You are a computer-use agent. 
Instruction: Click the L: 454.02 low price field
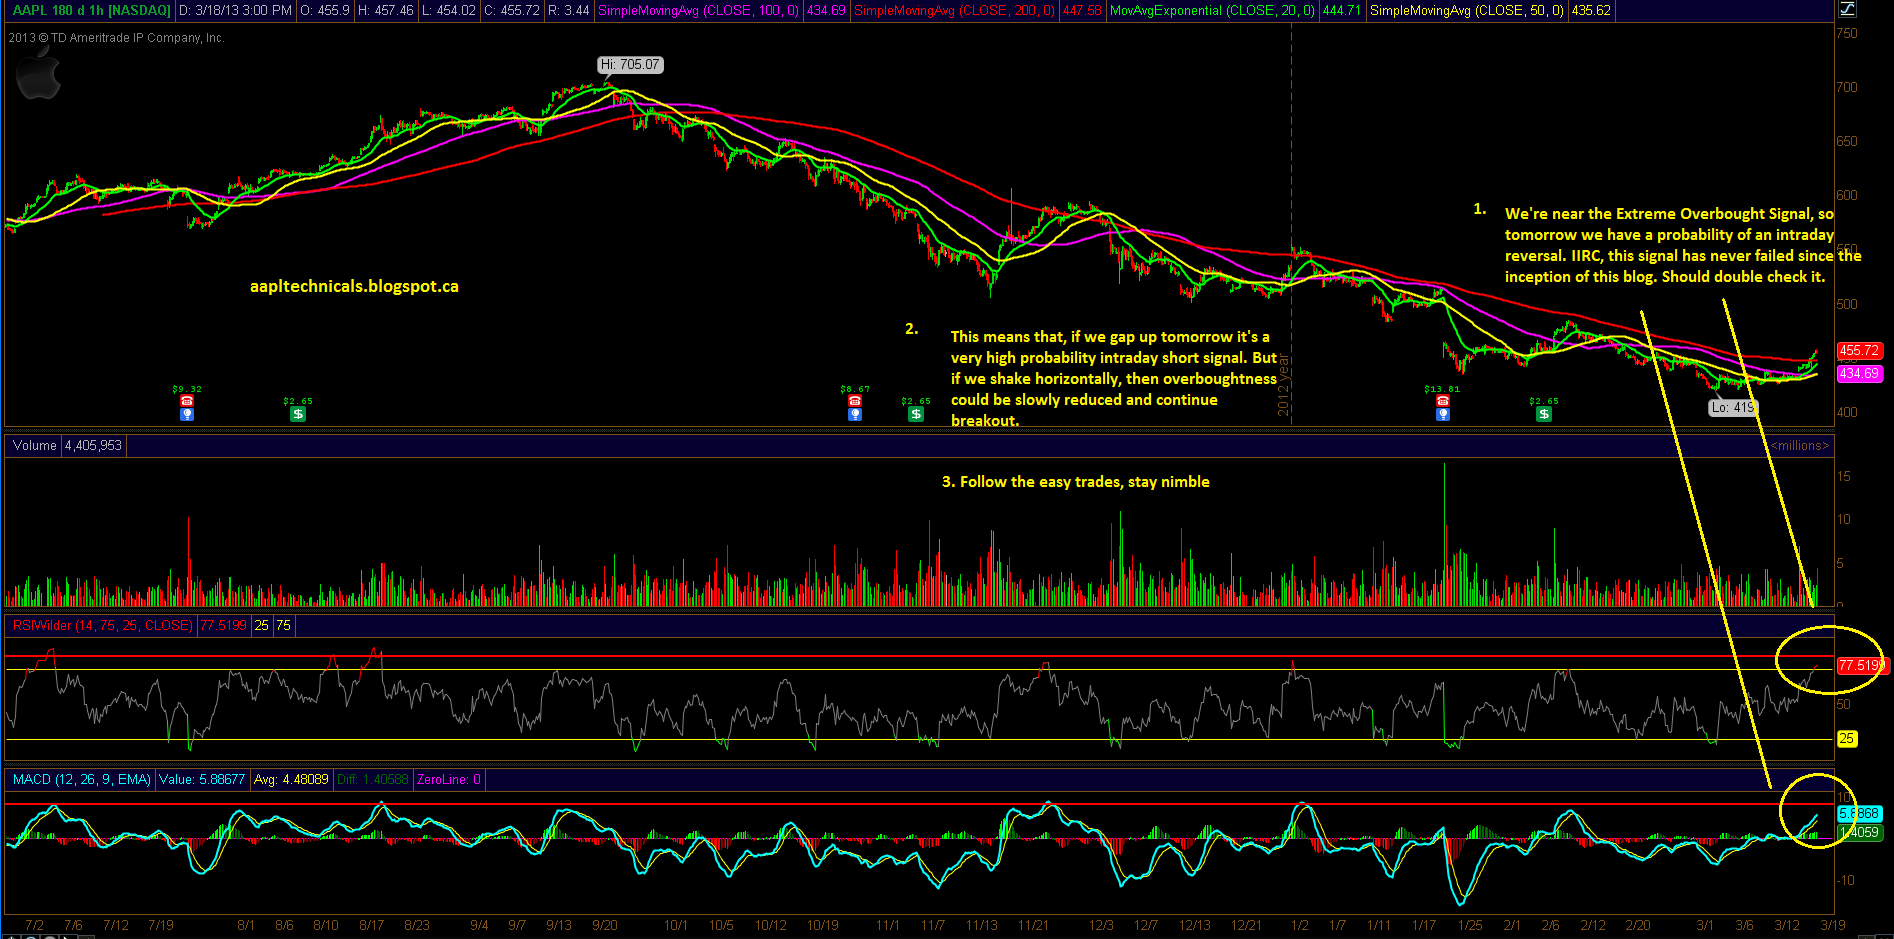(448, 10)
